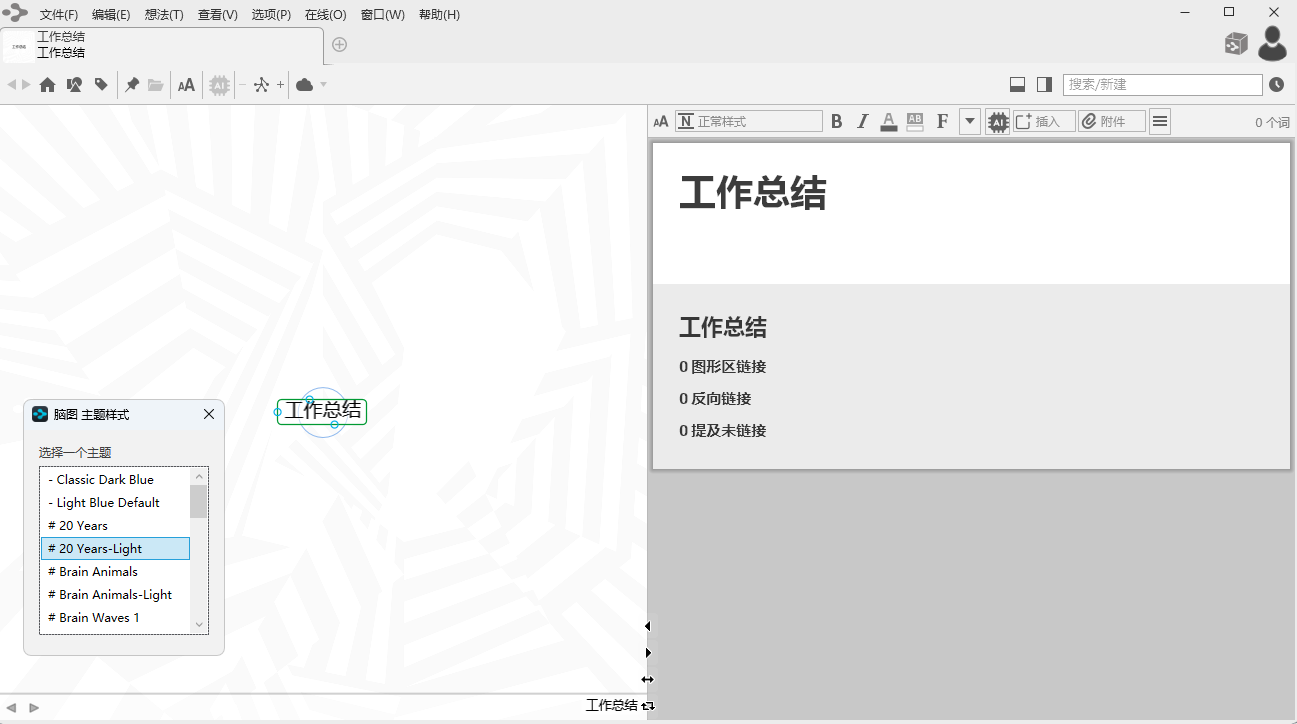Expand the cloud icon dropdown arrow
Screen dimensions: 1297x724
coord(322,85)
